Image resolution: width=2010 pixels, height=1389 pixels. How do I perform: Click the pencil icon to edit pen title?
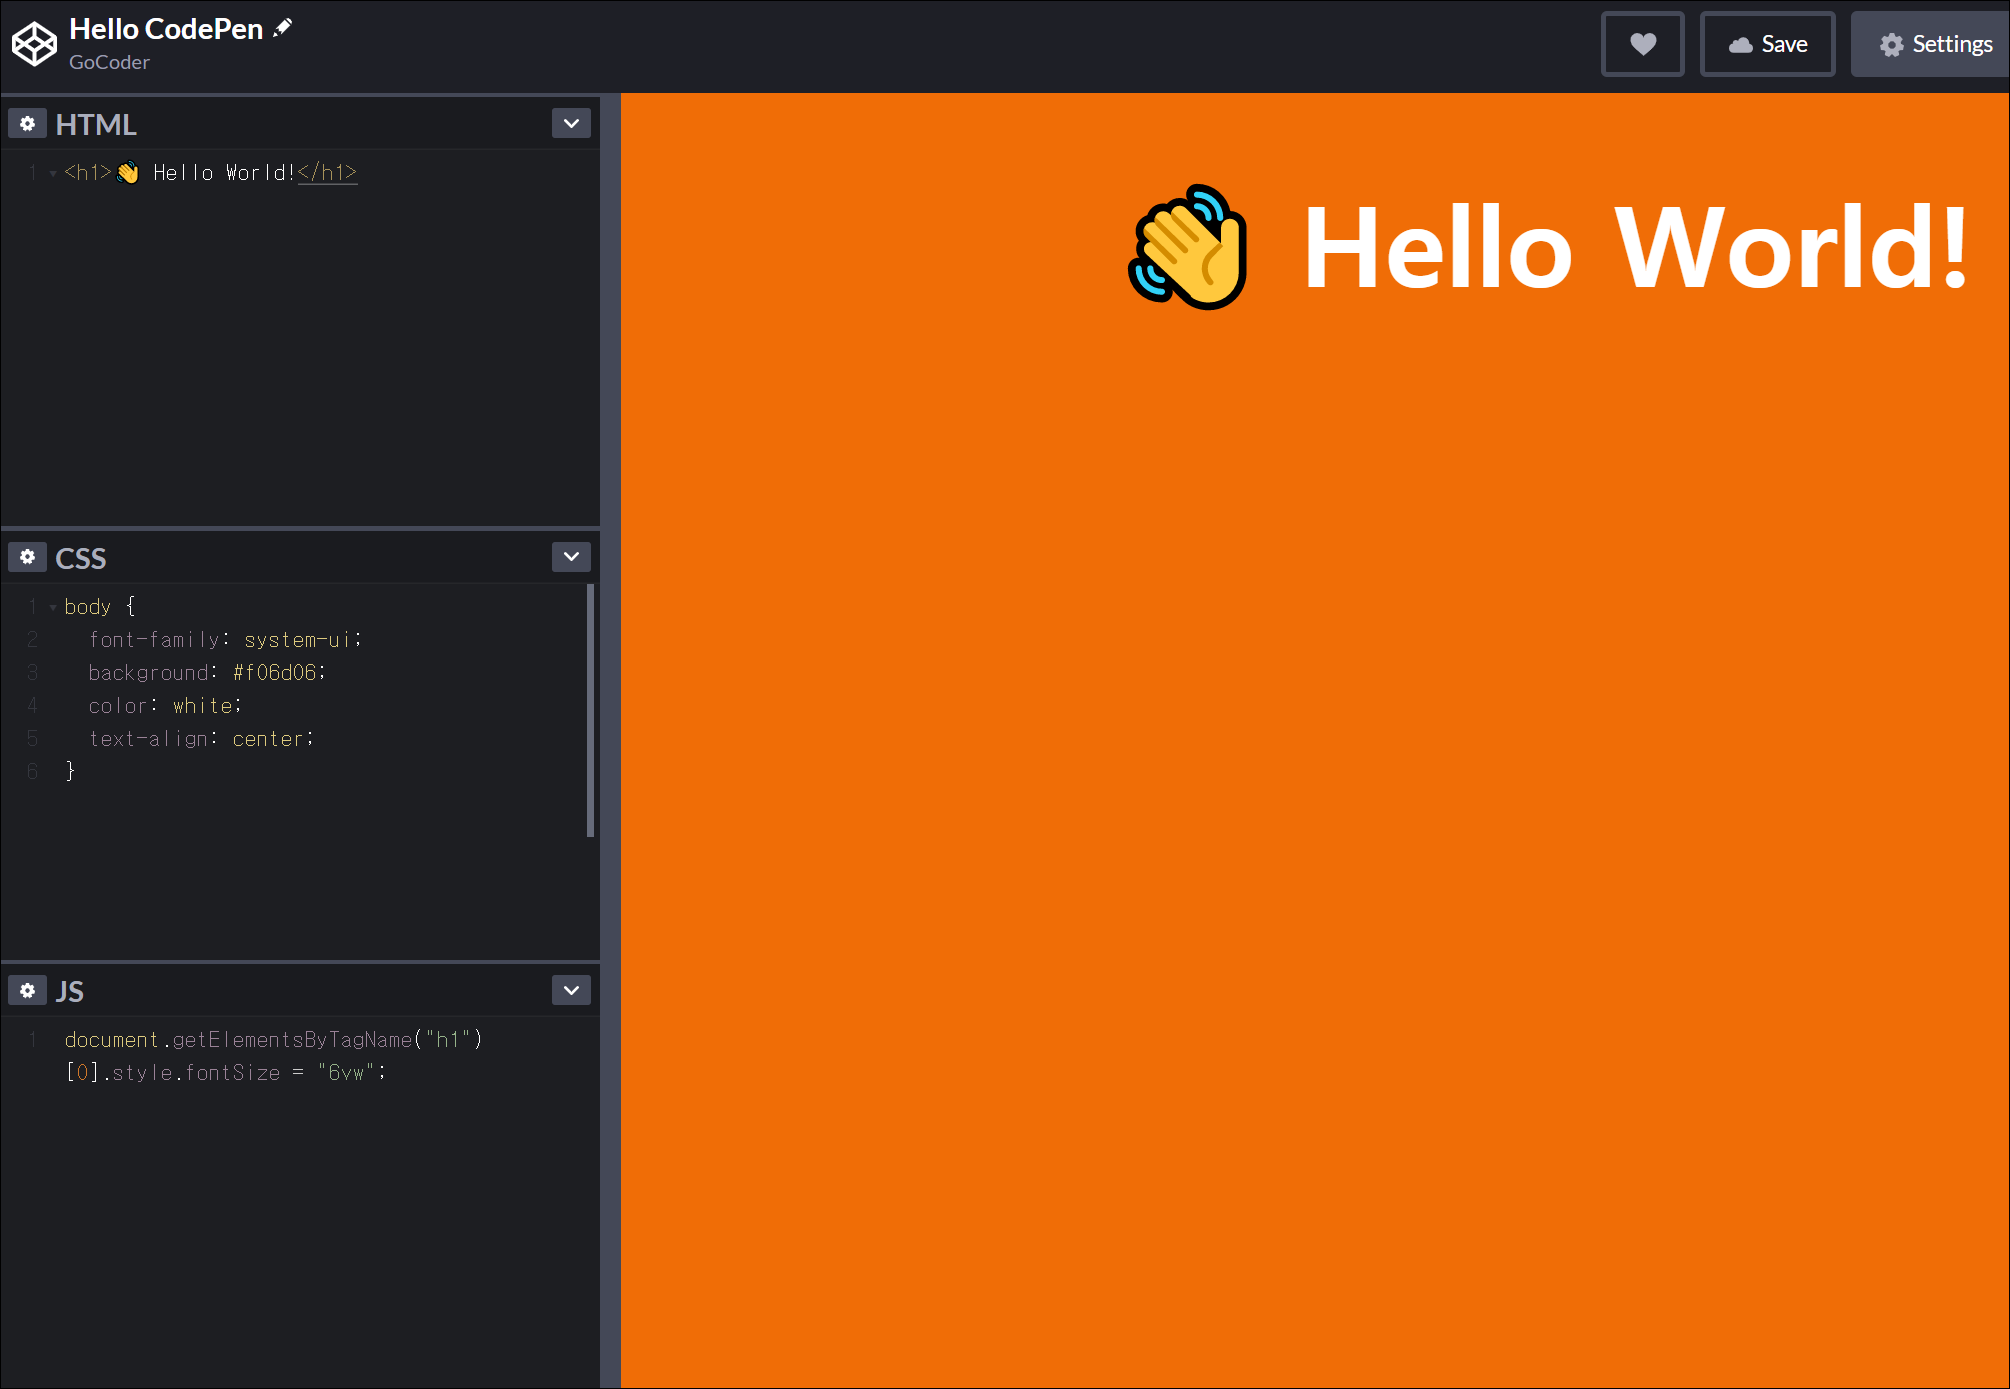coord(283,28)
